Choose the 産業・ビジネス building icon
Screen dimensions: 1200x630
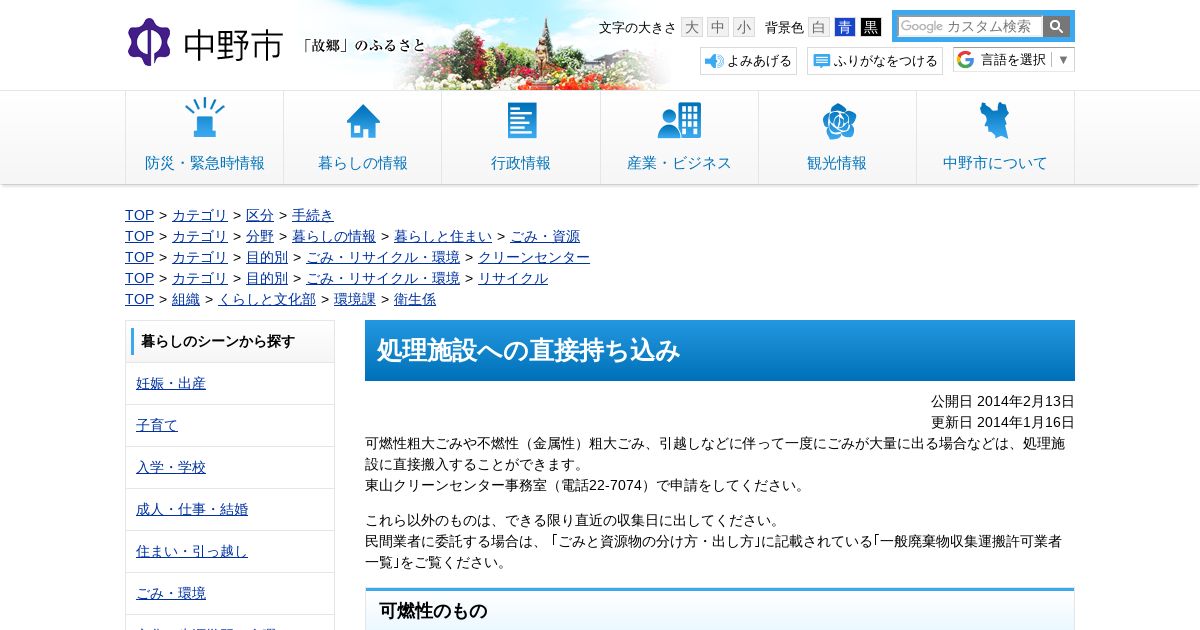coord(679,120)
